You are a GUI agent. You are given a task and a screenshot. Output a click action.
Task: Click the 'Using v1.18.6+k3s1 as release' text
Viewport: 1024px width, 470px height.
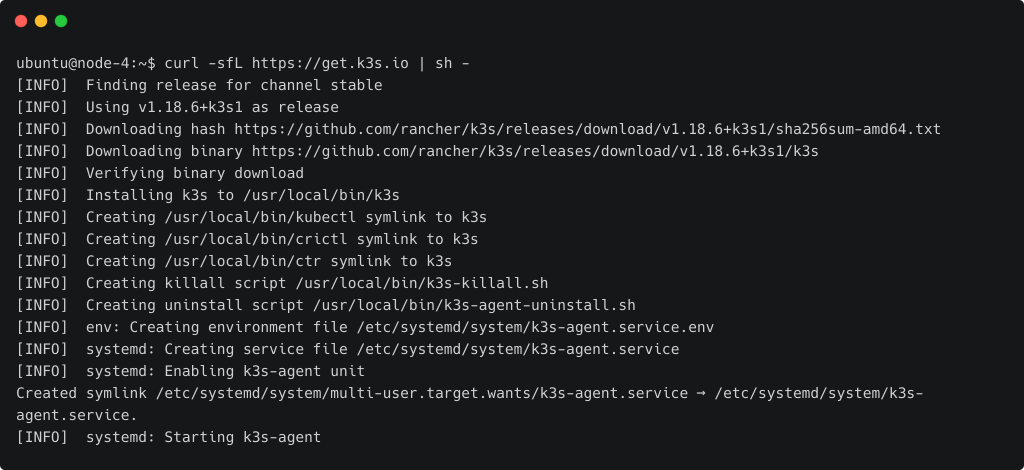(212, 108)
